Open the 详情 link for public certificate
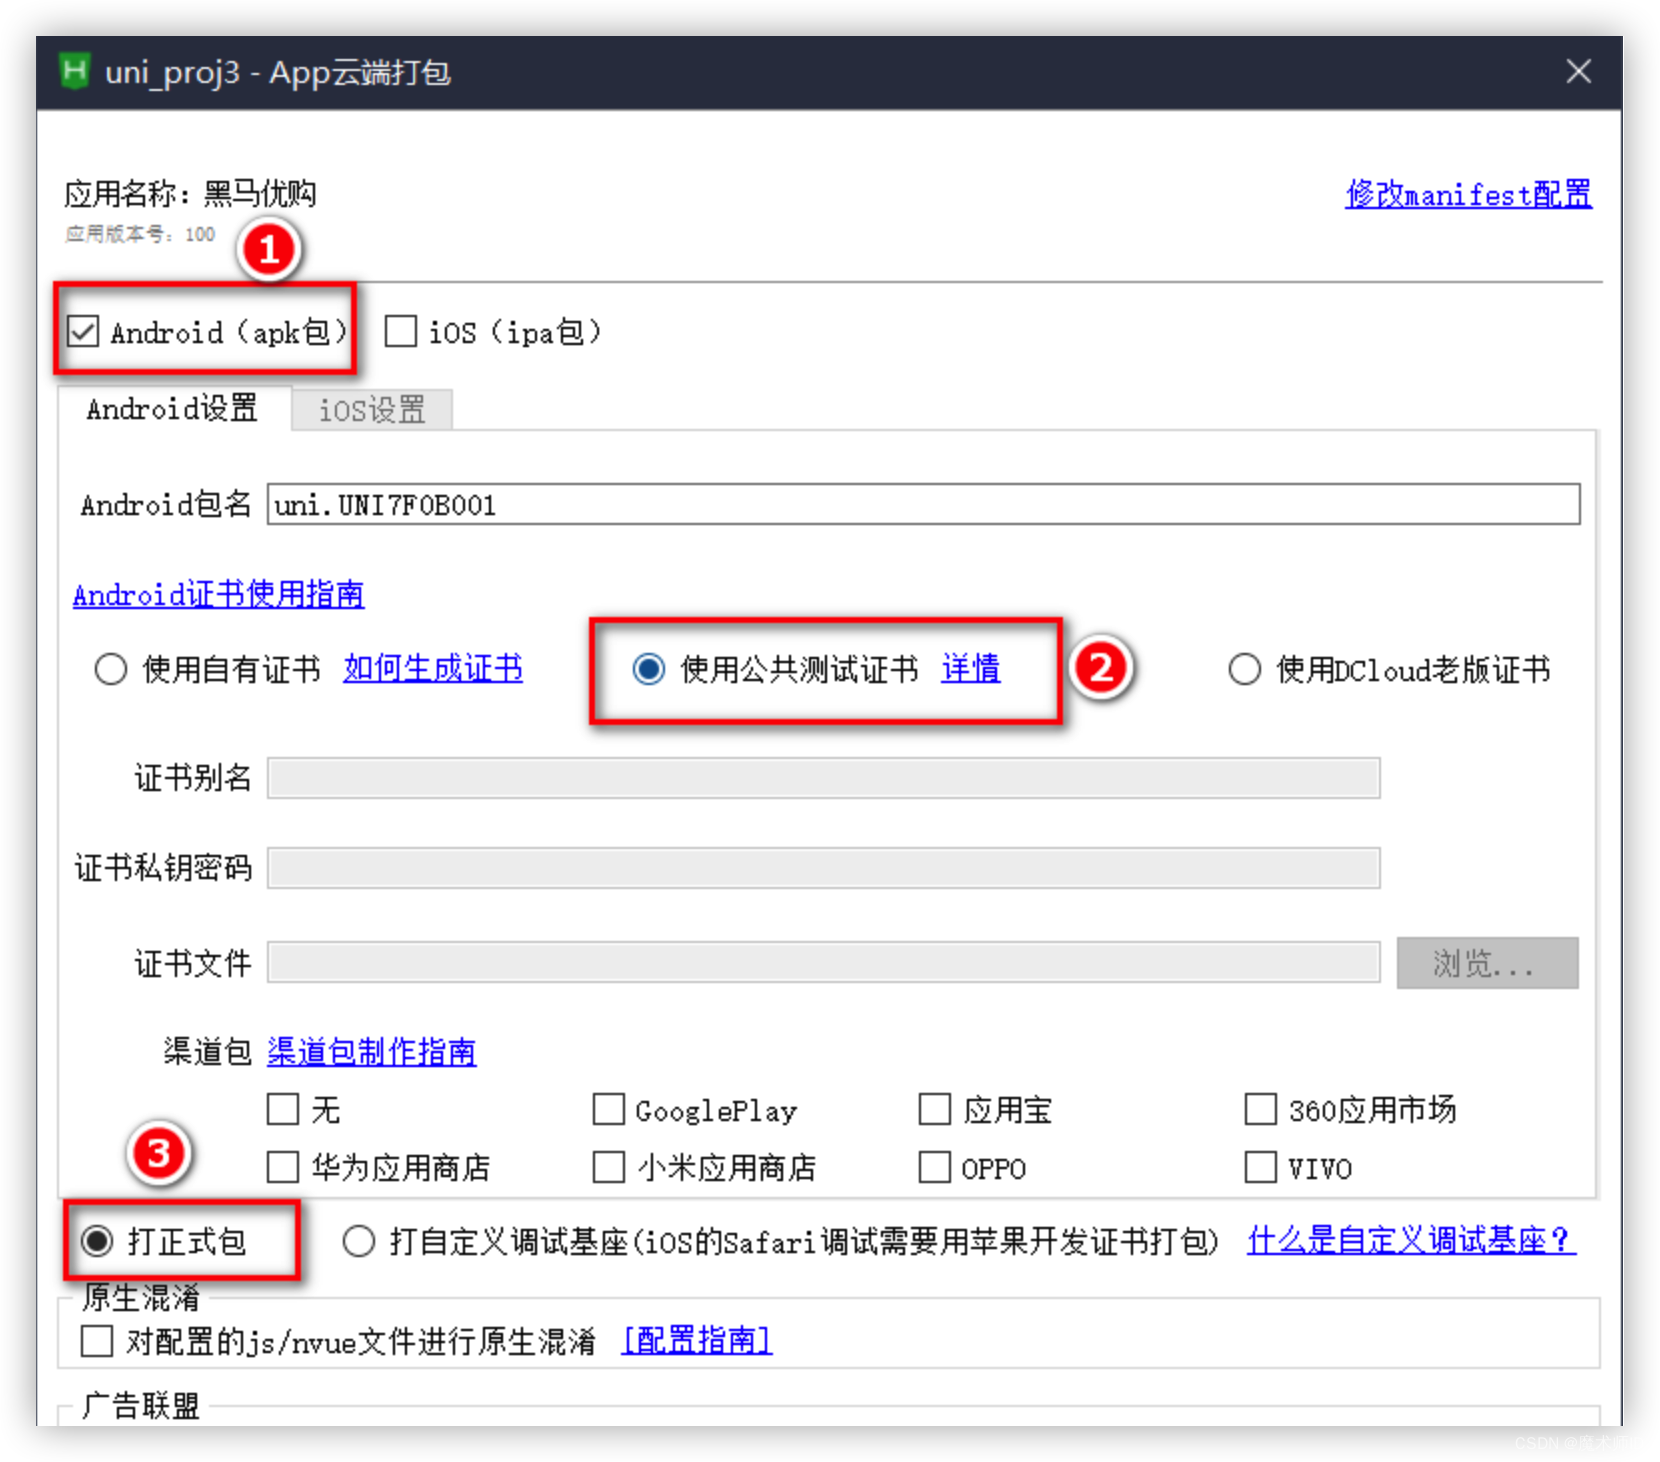The width and height of the screenshot is (1660, 1462). point(971,668)
